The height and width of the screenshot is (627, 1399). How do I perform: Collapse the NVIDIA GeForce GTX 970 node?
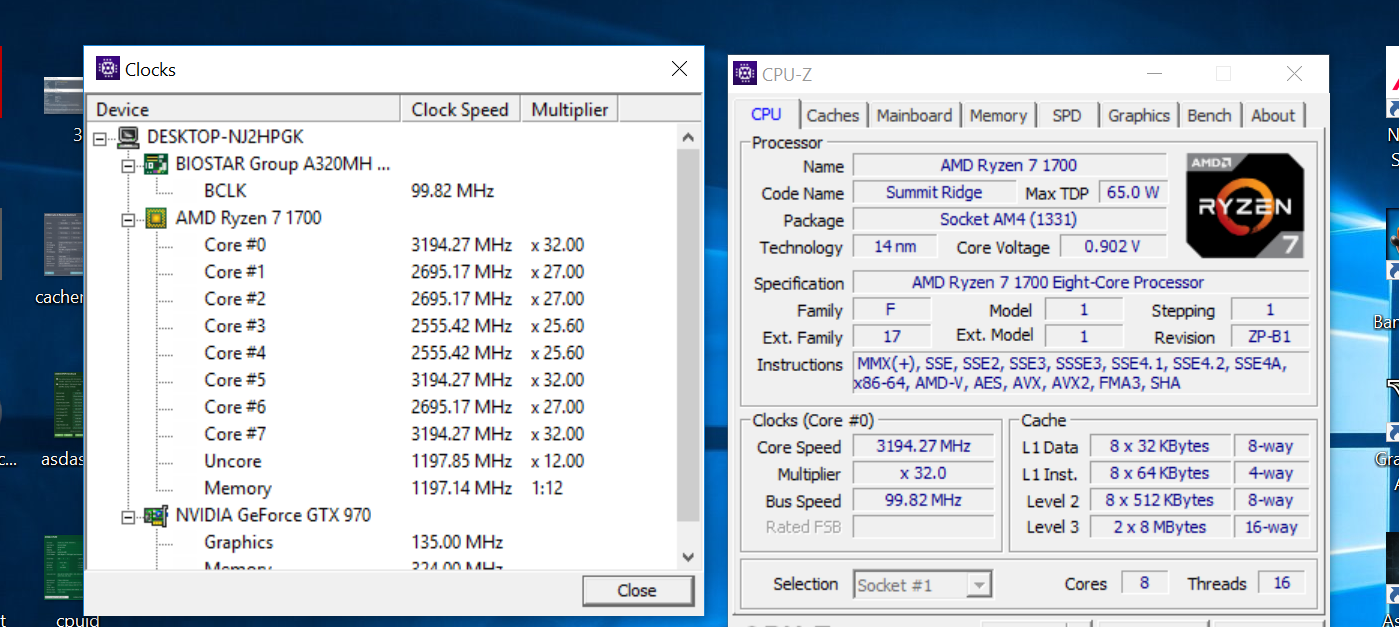click(127, 516)
